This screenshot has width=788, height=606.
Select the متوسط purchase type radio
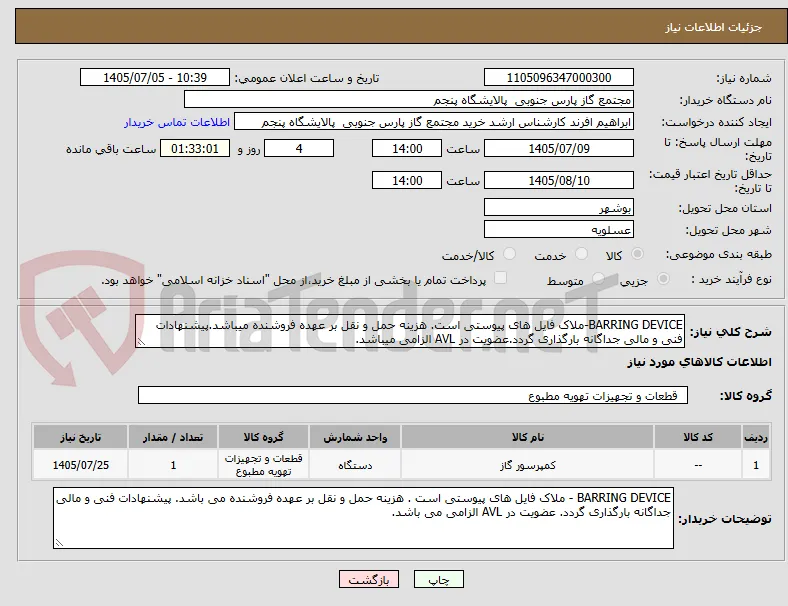(598, 279)
